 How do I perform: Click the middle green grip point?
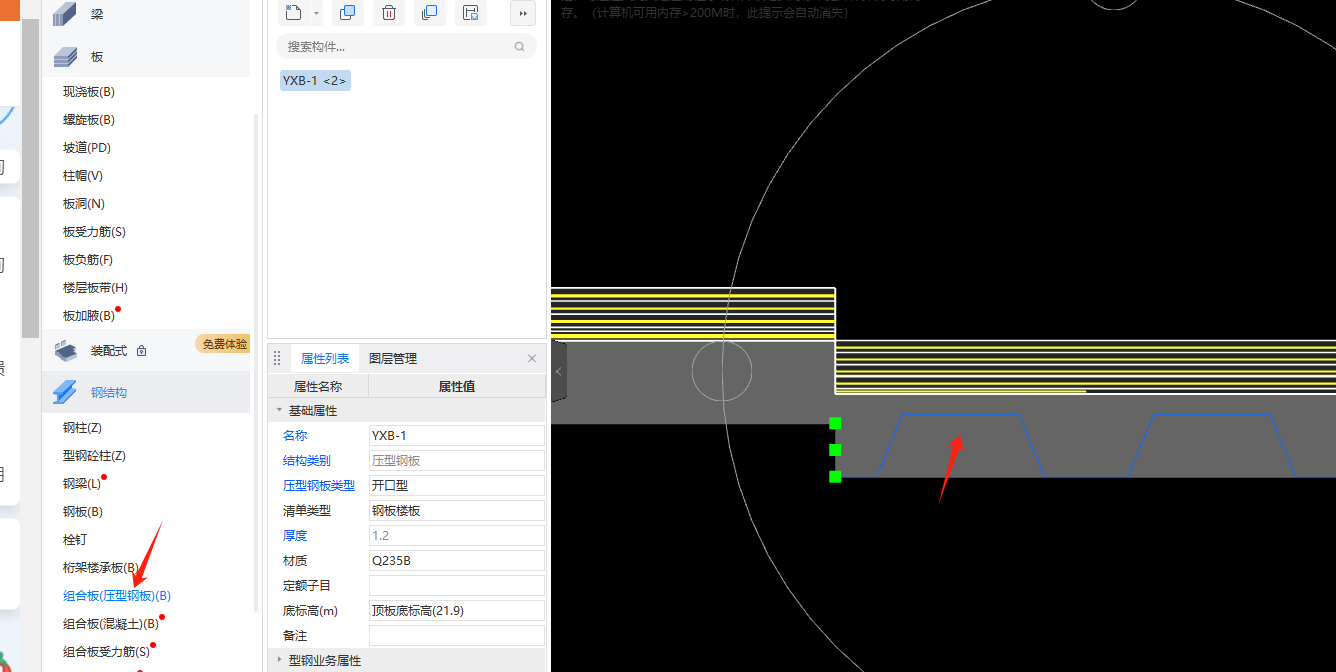[835, 450]
